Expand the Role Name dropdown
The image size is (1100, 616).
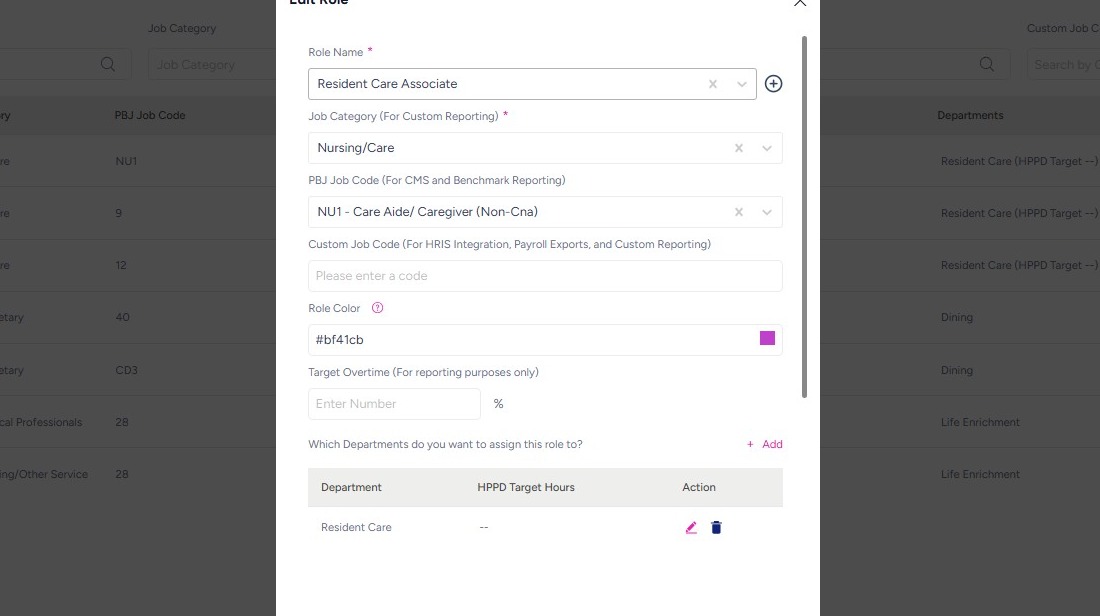tap(742, 84)
